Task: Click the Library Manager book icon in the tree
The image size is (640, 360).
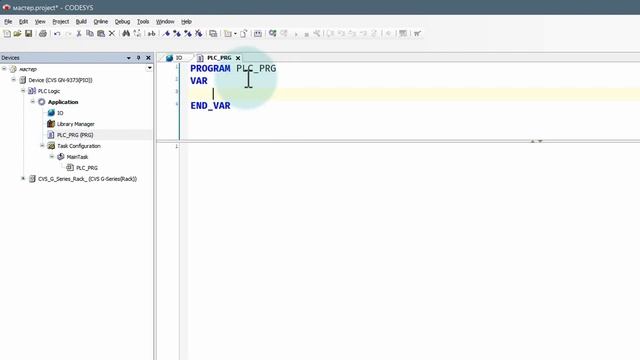Action: pyautogui.click(x=51, y=124)
